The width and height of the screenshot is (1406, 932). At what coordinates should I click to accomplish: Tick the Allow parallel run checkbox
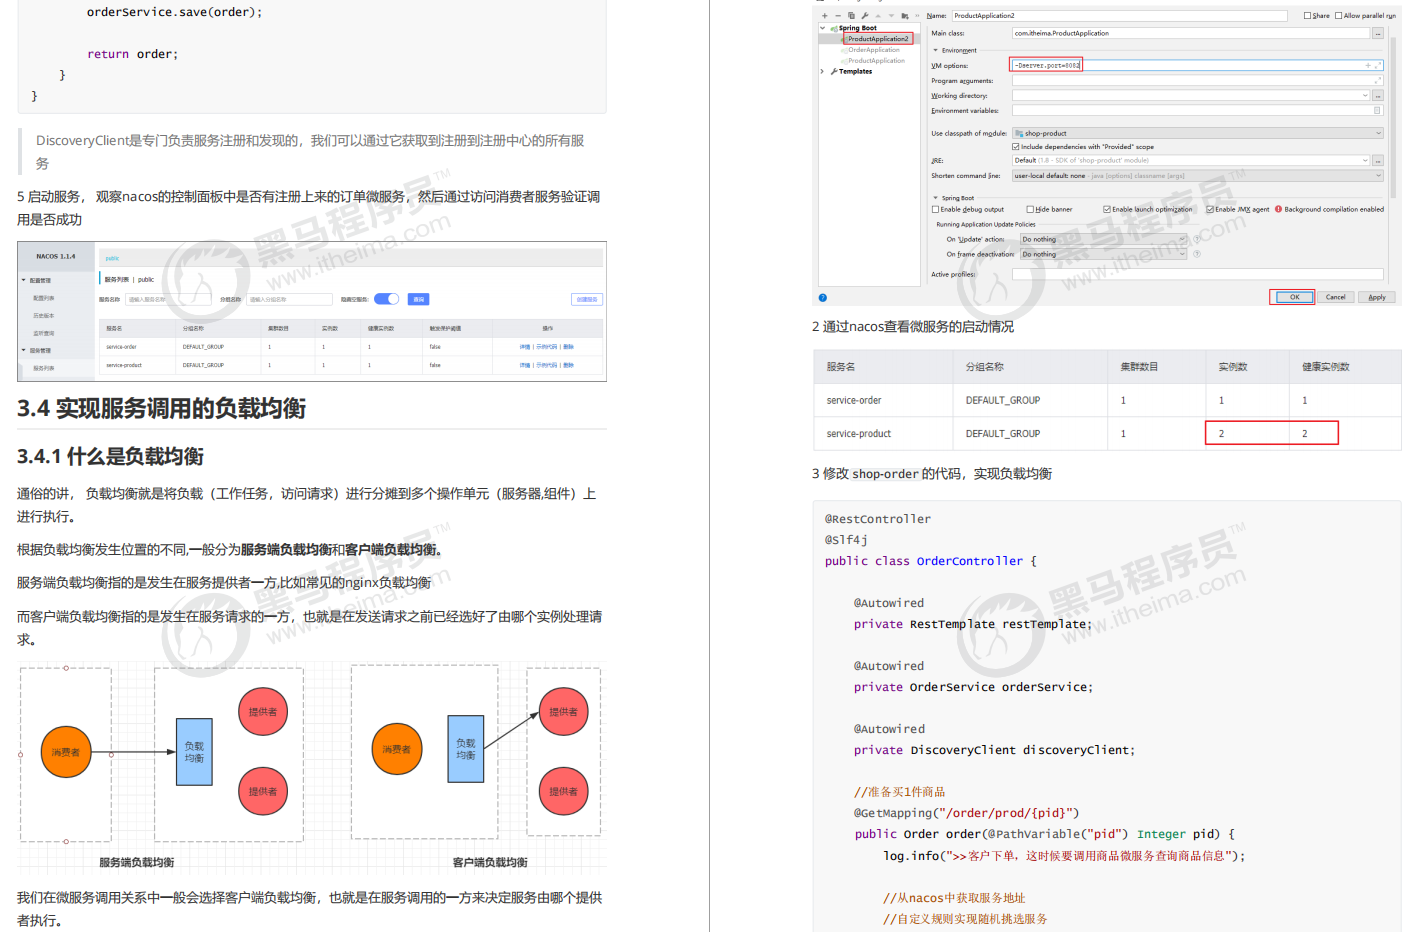click(x=1338, y=15)
